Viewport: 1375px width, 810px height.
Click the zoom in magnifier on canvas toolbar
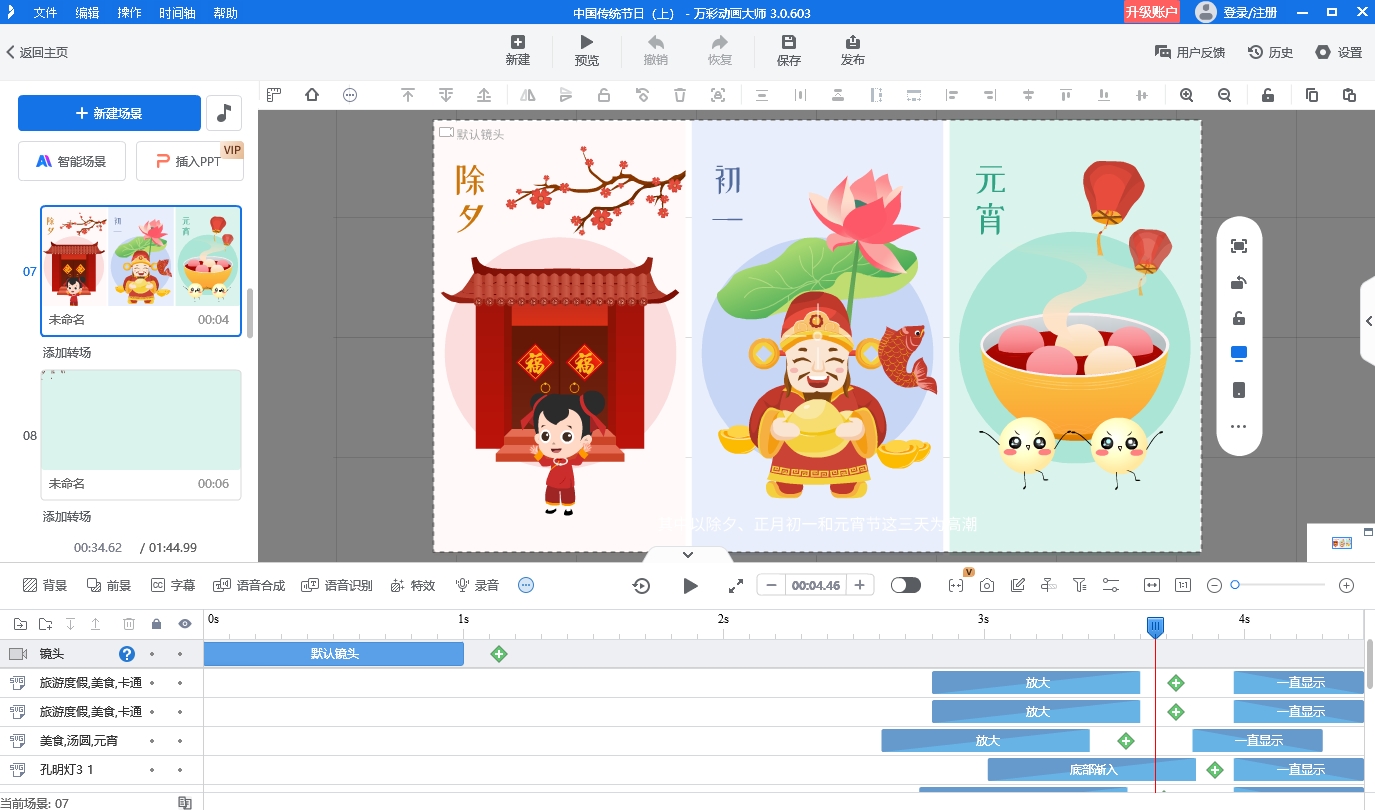point(1186,95)
